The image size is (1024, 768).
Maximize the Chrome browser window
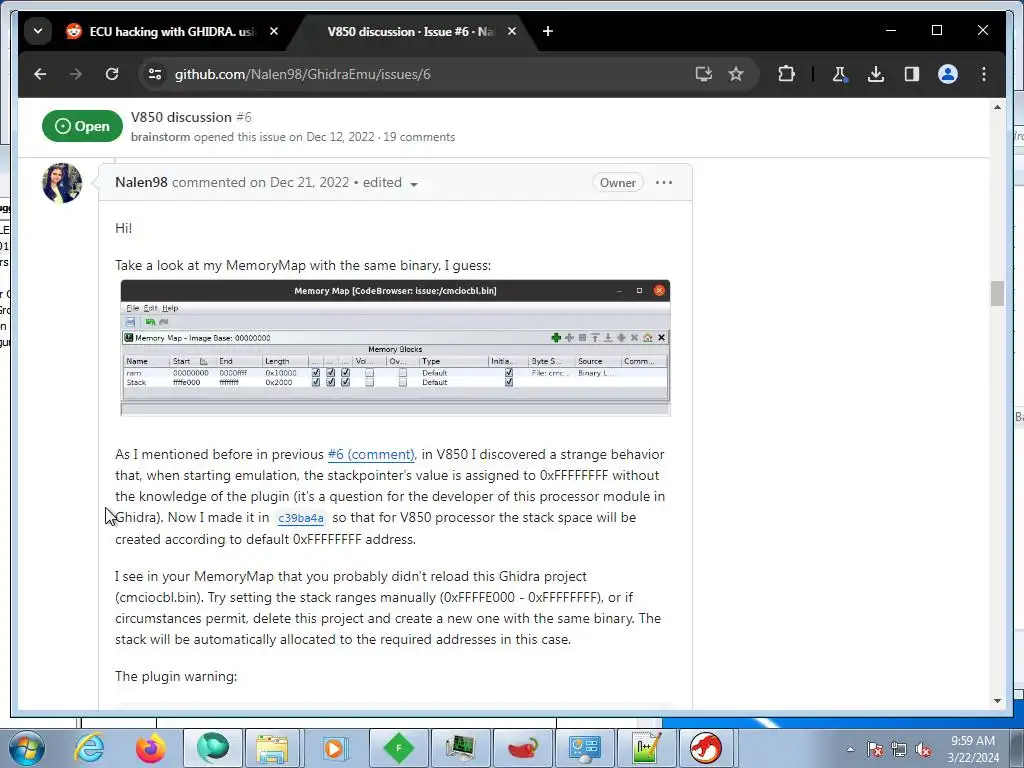(936, 31)
